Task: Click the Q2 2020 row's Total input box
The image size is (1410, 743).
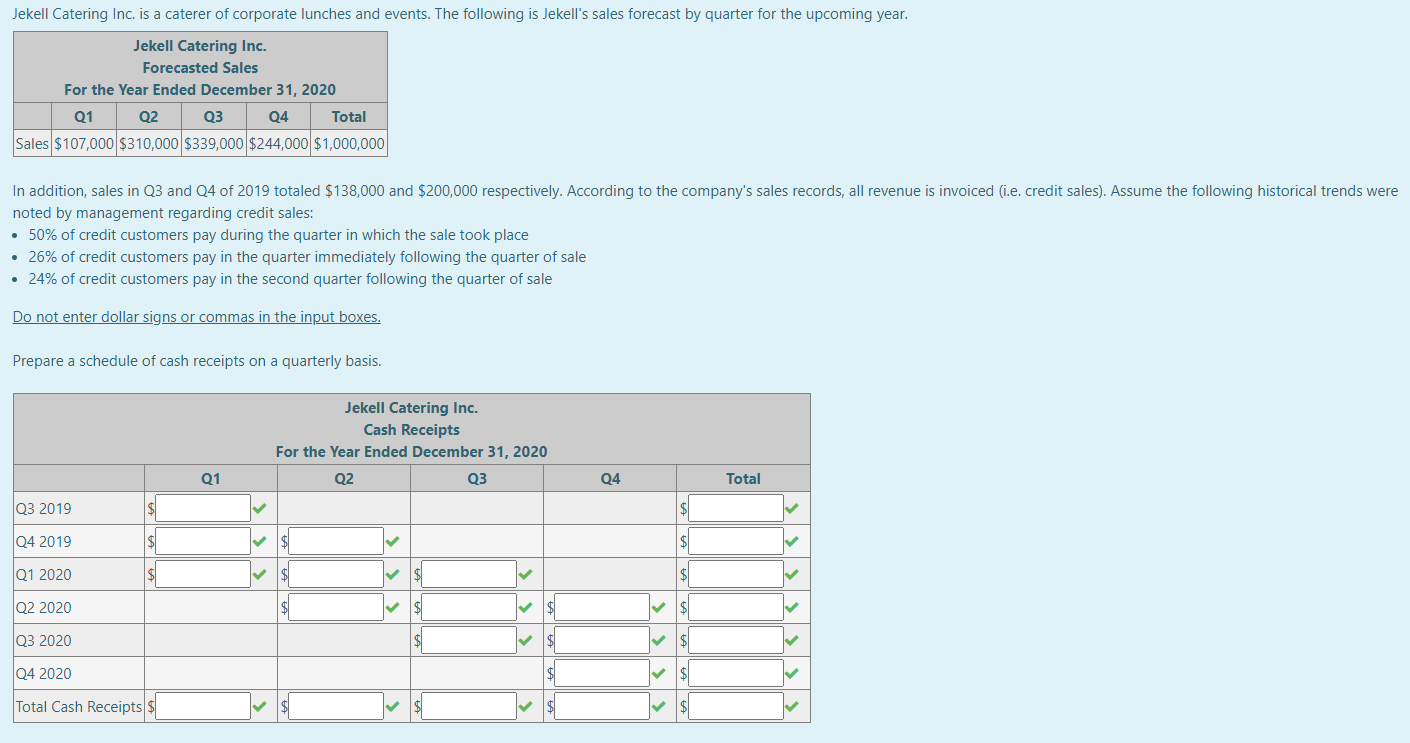Action: (736, 607)
